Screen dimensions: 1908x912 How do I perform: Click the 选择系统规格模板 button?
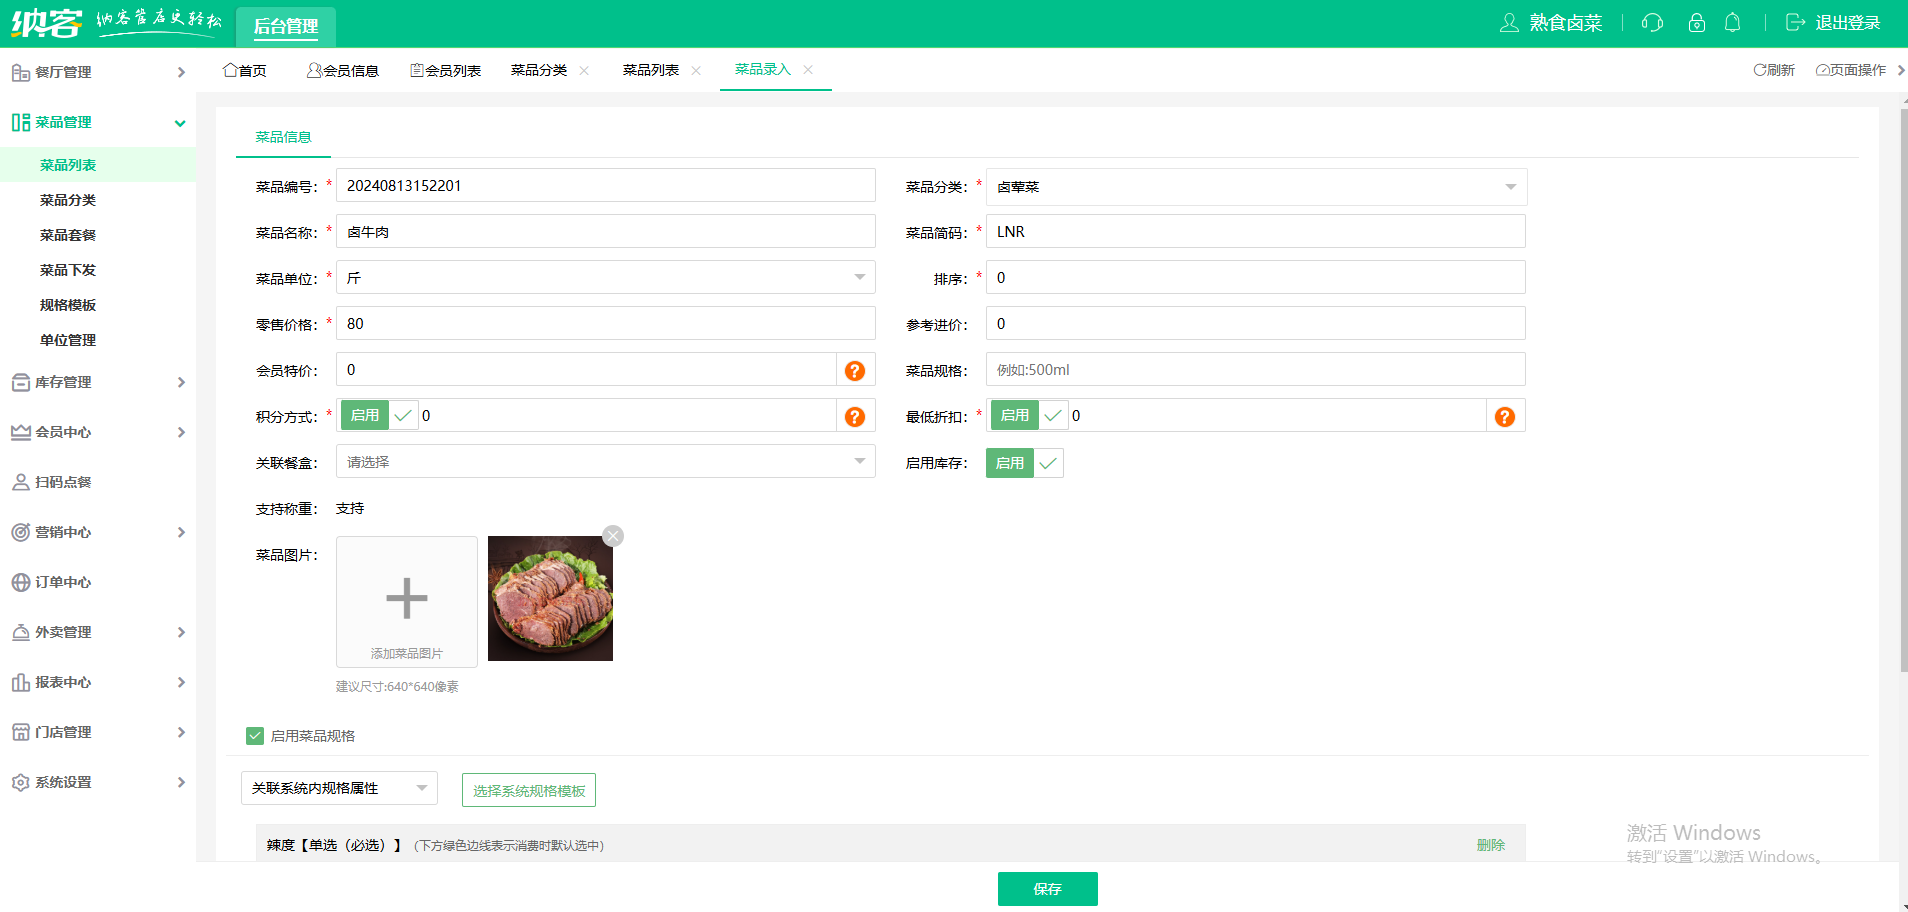click(x=529, y=791)
